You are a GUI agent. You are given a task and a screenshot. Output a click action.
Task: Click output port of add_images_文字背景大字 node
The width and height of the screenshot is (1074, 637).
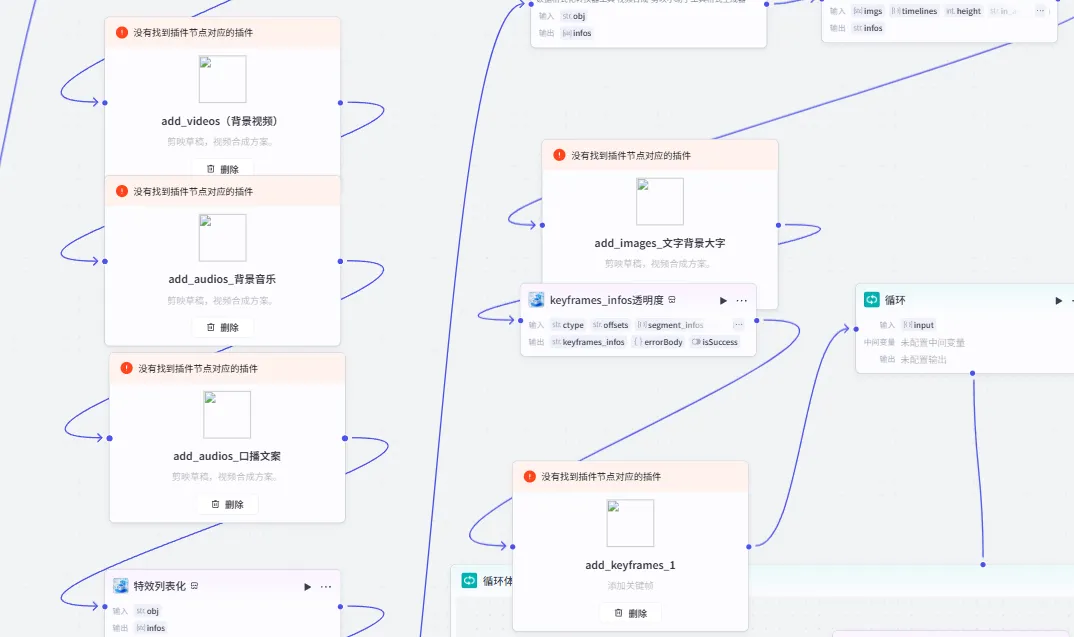[778, 225]
